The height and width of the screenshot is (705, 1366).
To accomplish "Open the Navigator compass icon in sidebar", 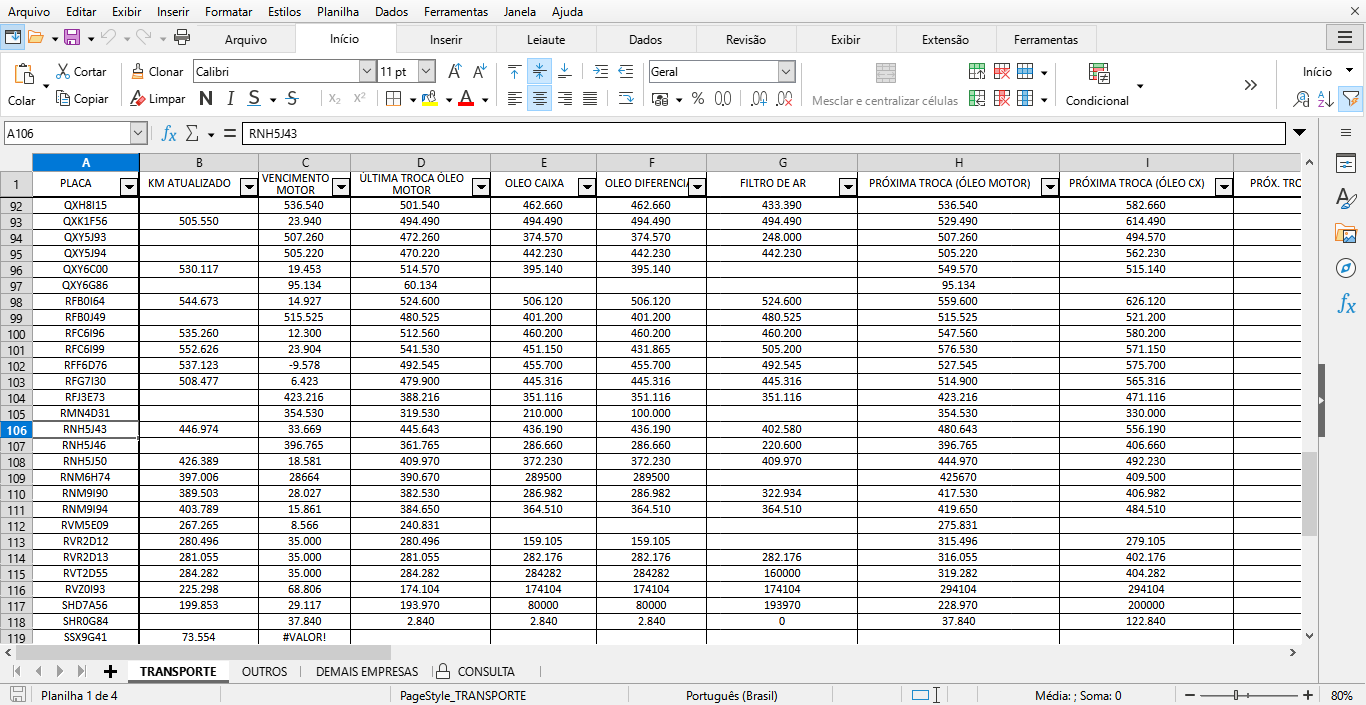I will tap(1346, 269).
